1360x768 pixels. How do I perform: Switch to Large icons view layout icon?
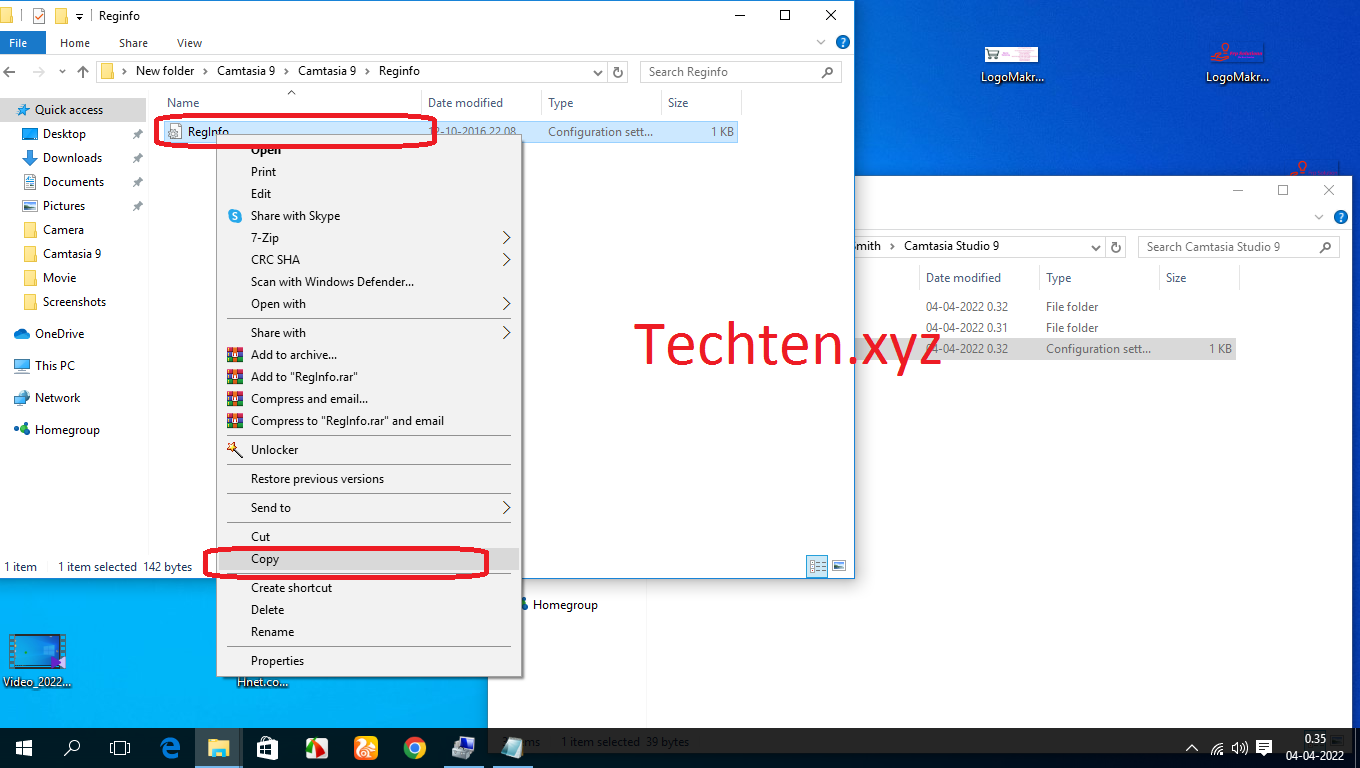tap(839, 566)
